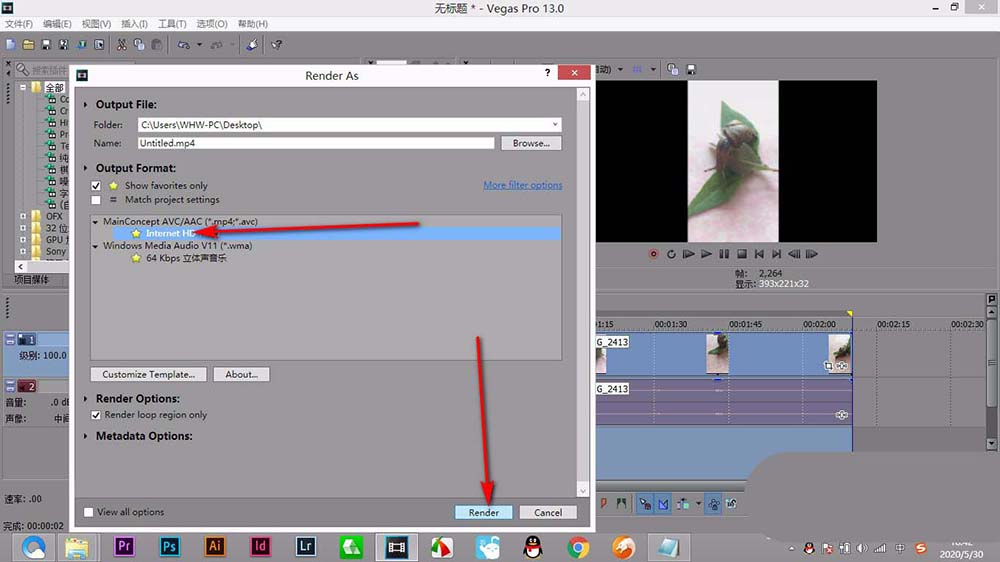This screenshot has height=562, width=1000.
Task: Enable Match project settings checkbox
Action: (x=96, y=200)
